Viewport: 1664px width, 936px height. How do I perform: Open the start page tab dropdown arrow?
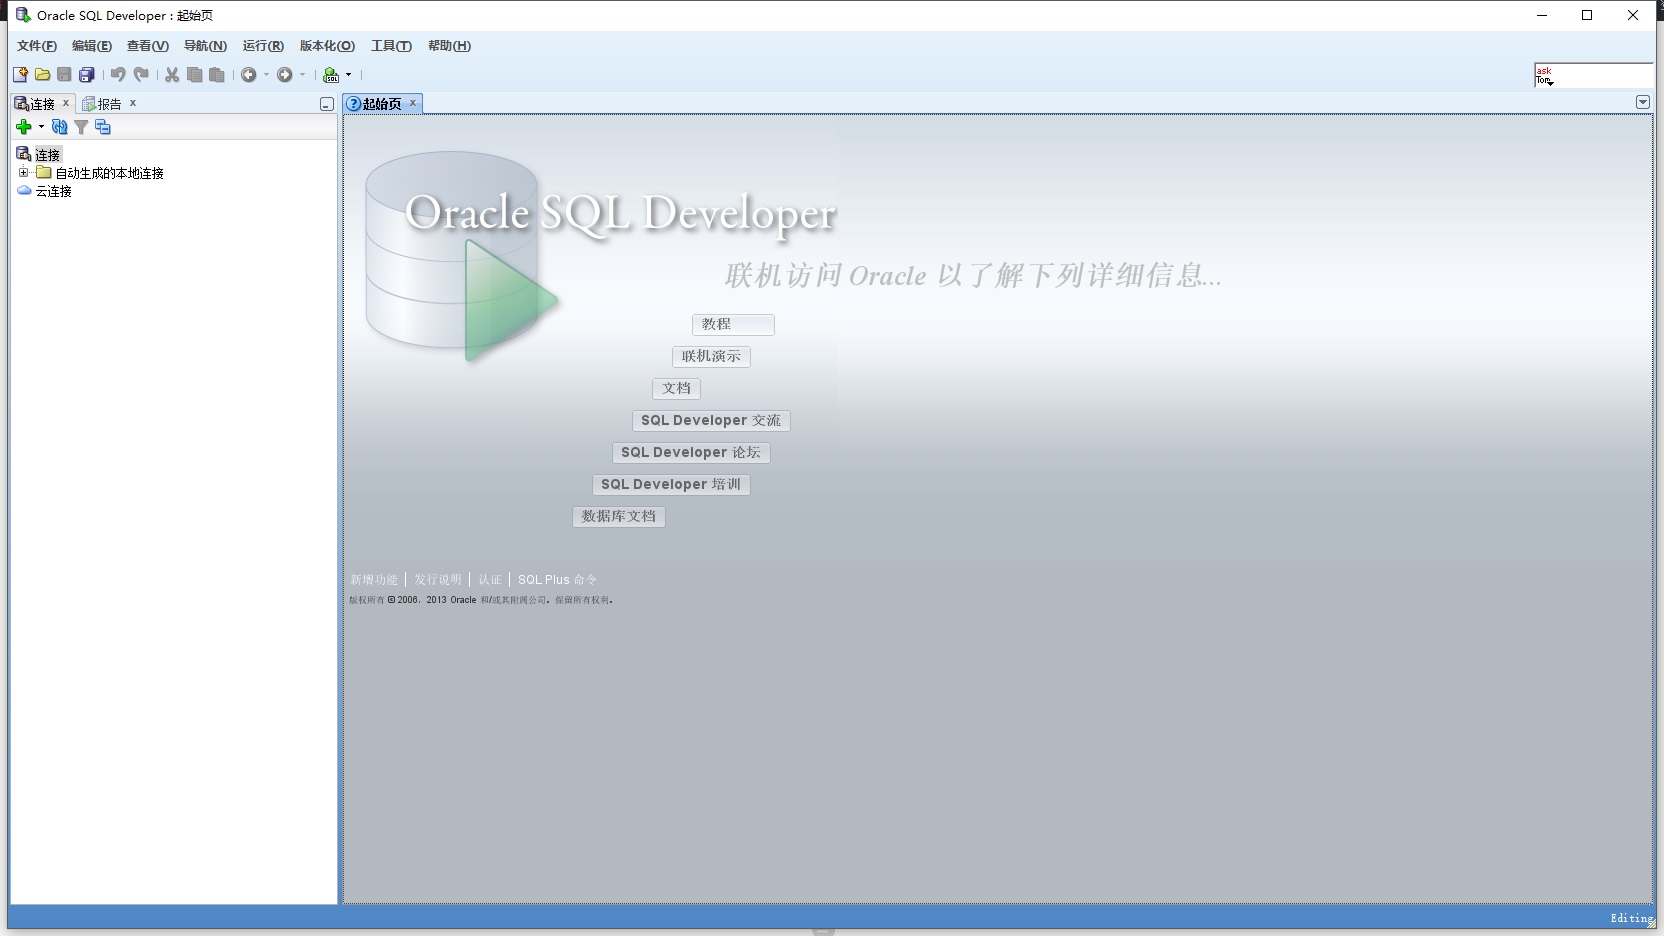pos(1642,102)
